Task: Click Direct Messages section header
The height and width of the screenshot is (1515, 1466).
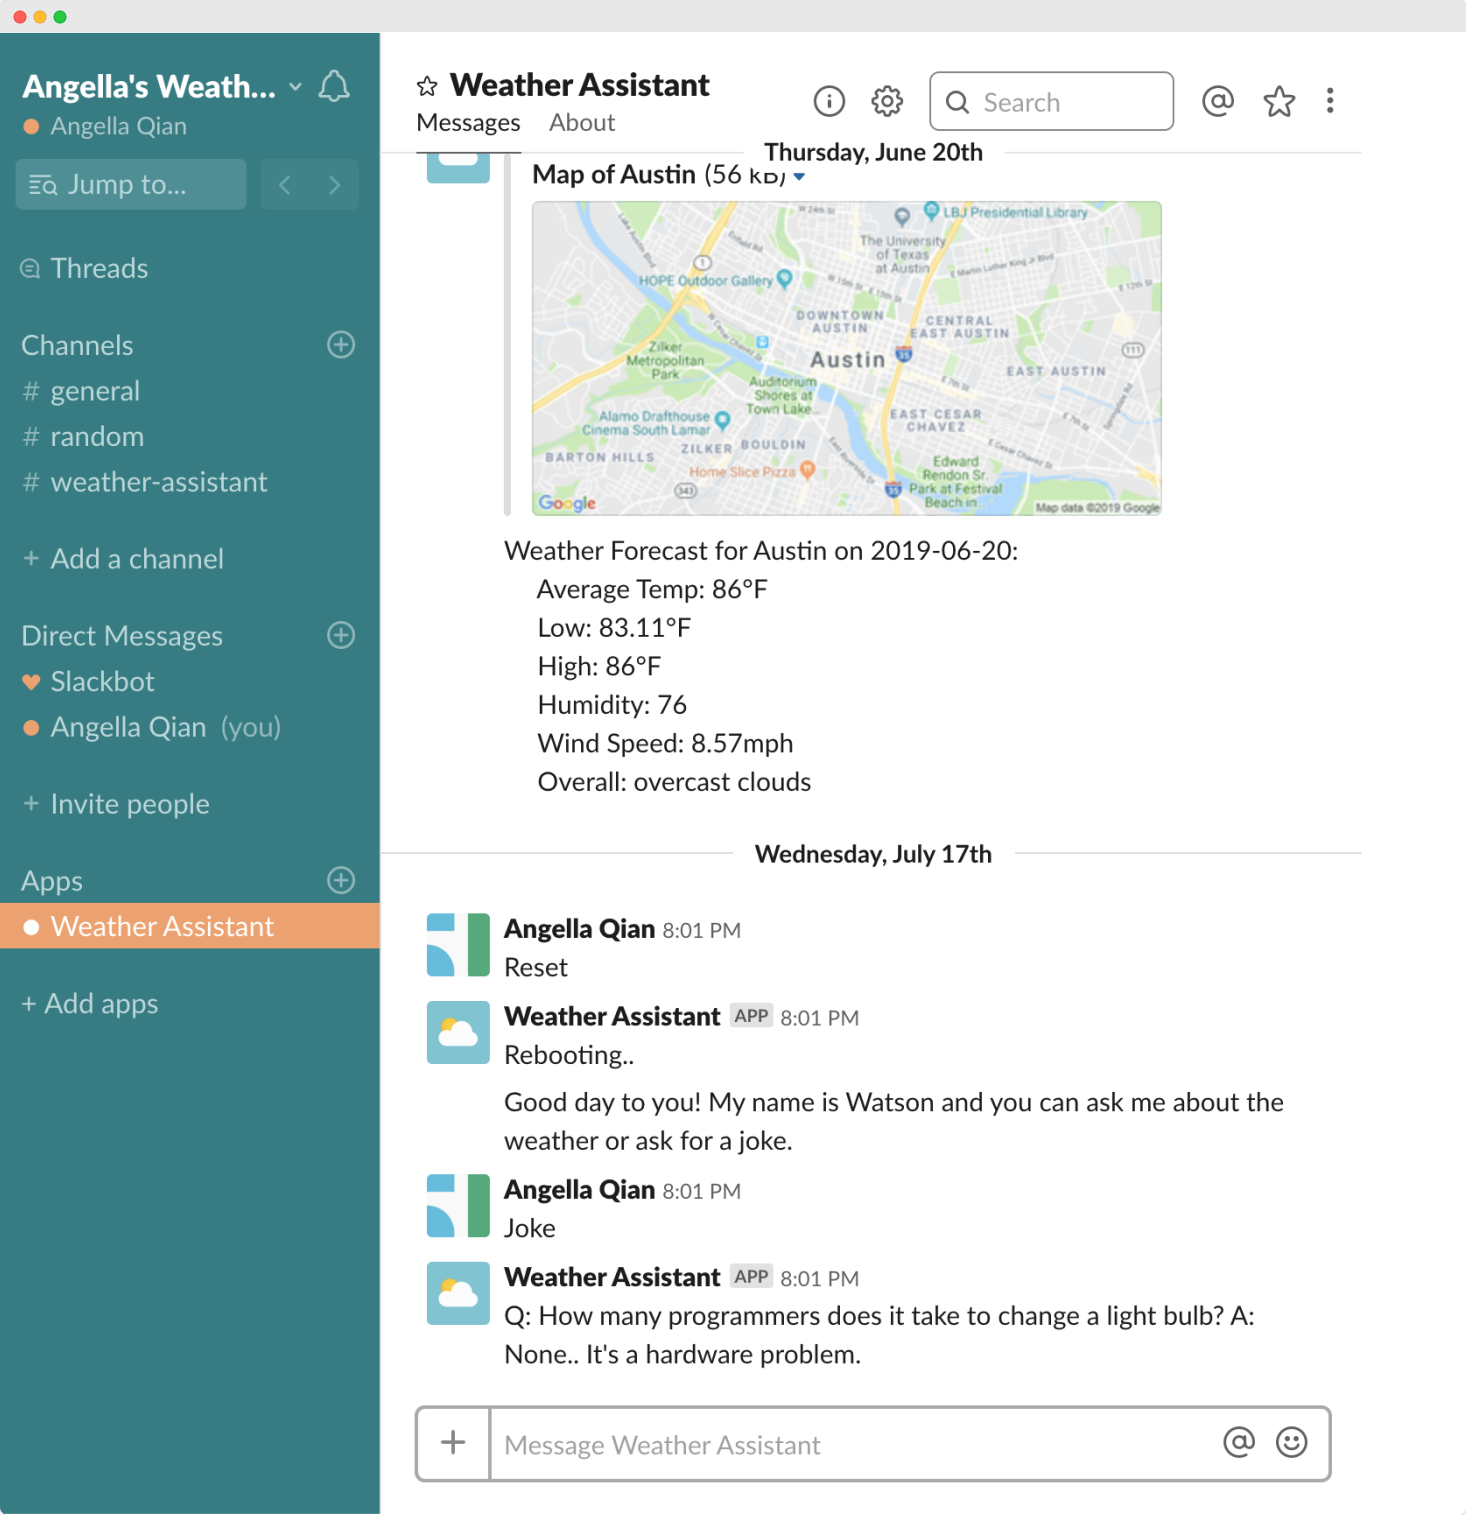Action: tap(122, 636)
